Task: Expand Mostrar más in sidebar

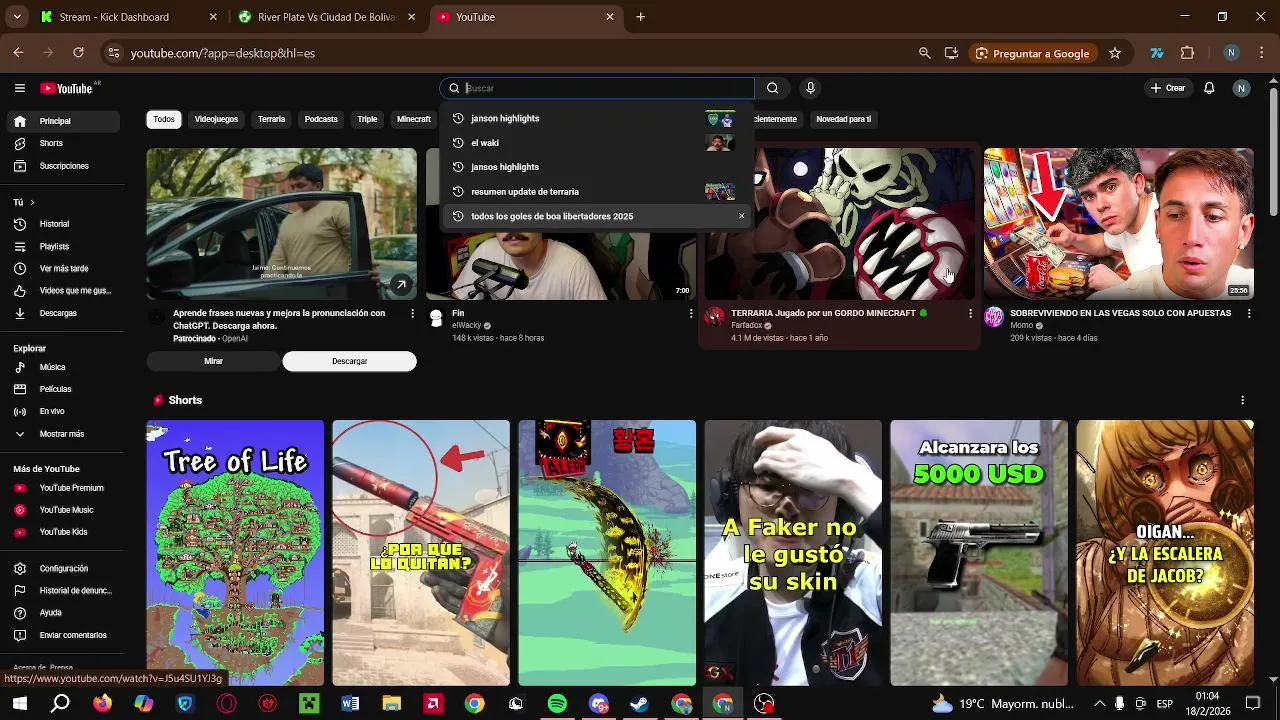Action: pos(65,434)
